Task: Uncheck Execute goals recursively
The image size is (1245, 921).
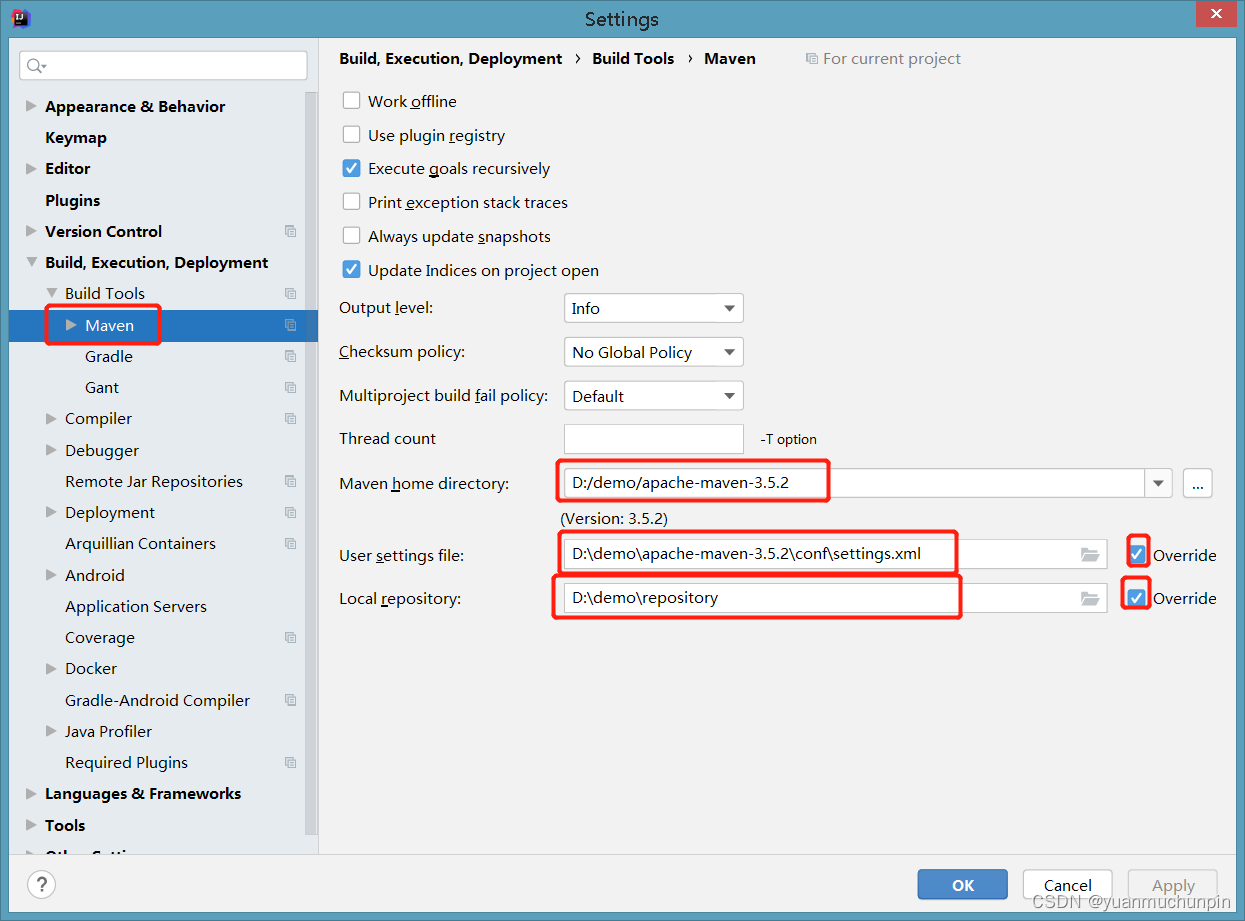Action: [x=351, y=168]
